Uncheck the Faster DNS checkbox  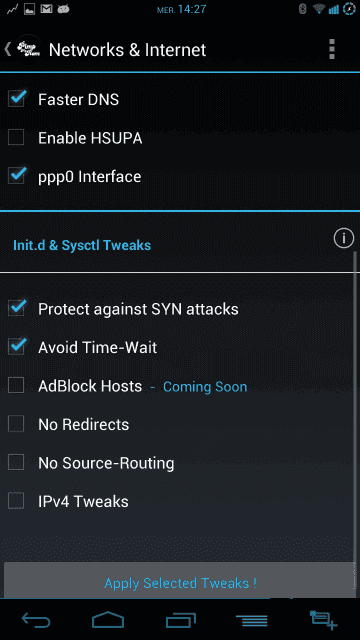16,99
